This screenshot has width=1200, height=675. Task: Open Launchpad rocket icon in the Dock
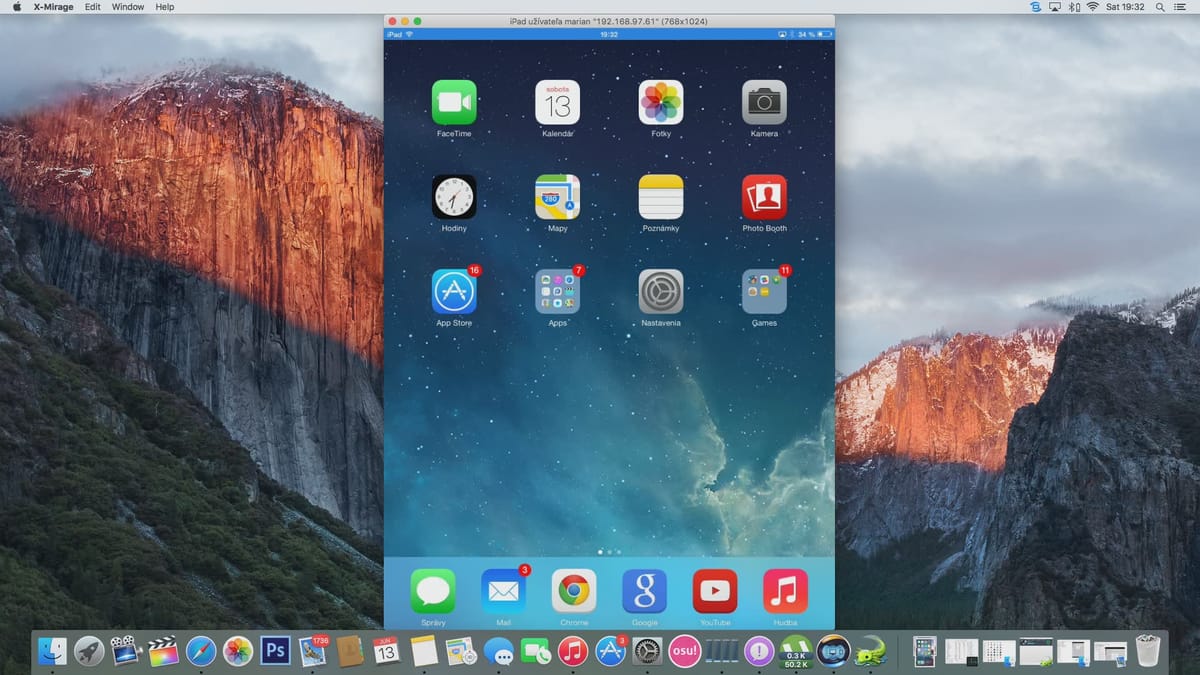(x=89, y=652)
